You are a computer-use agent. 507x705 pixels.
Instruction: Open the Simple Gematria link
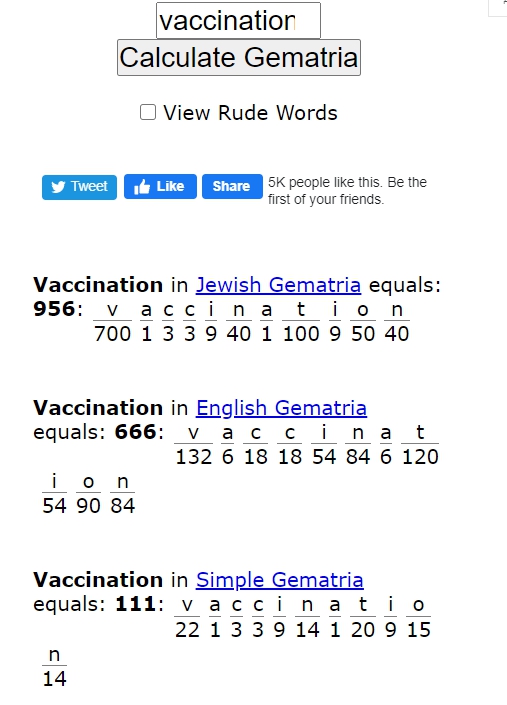[280, 580]
